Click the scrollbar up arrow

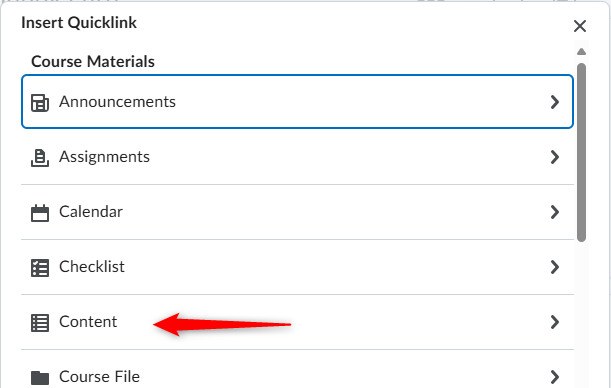click(581, 51)
